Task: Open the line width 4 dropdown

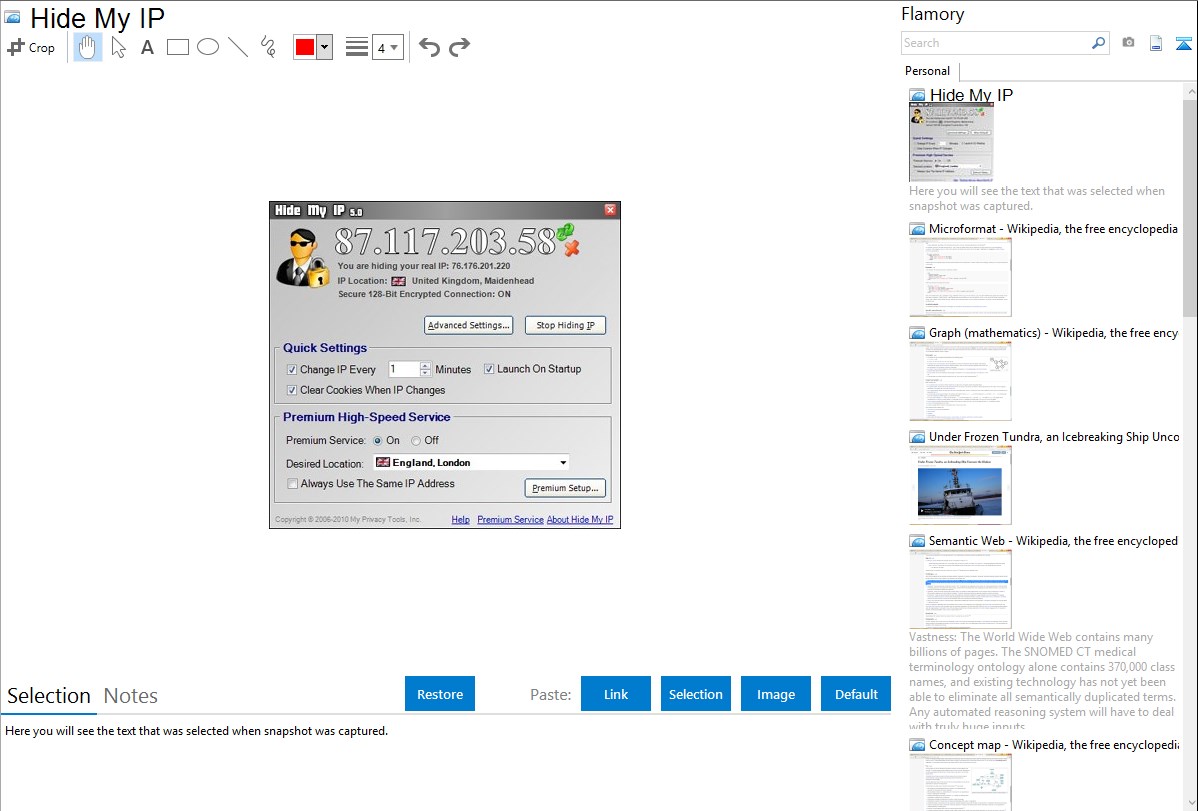Action: tap(387, 47)
